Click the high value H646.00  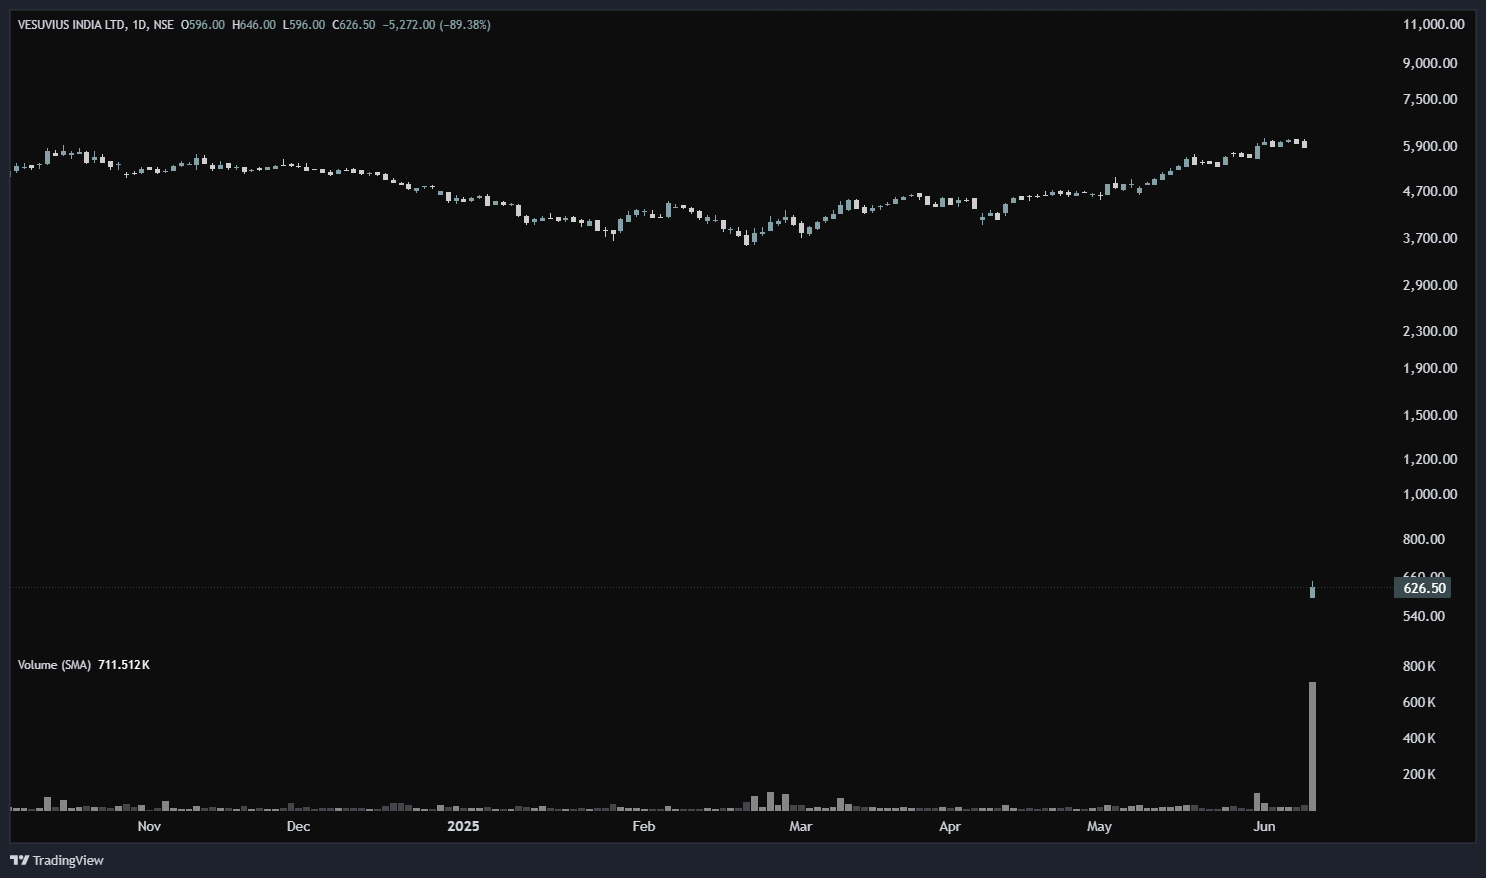(254, 25)
